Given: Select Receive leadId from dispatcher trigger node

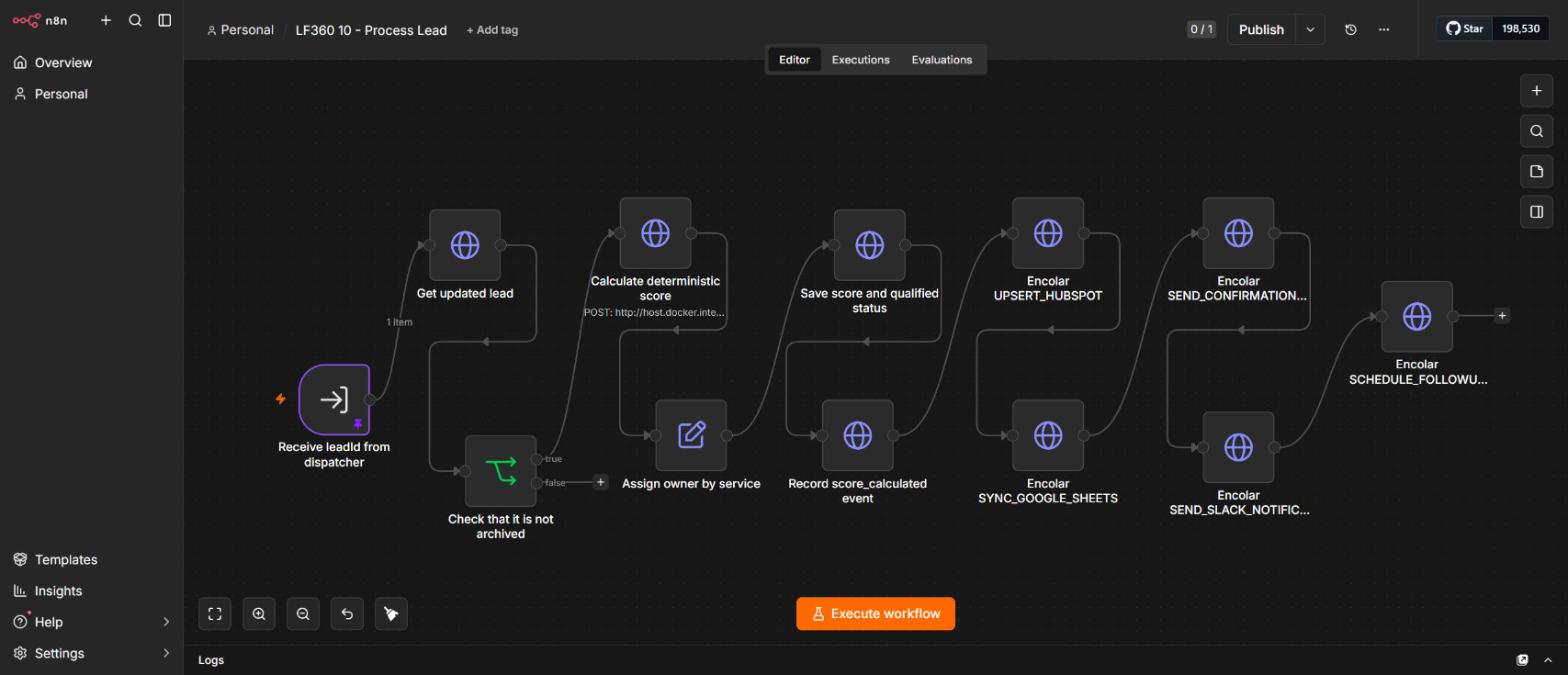Looking at the screenshot, I should [334, 400].
